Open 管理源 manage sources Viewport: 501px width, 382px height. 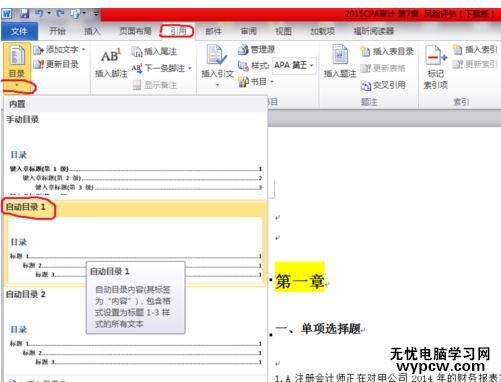(256, 50)
